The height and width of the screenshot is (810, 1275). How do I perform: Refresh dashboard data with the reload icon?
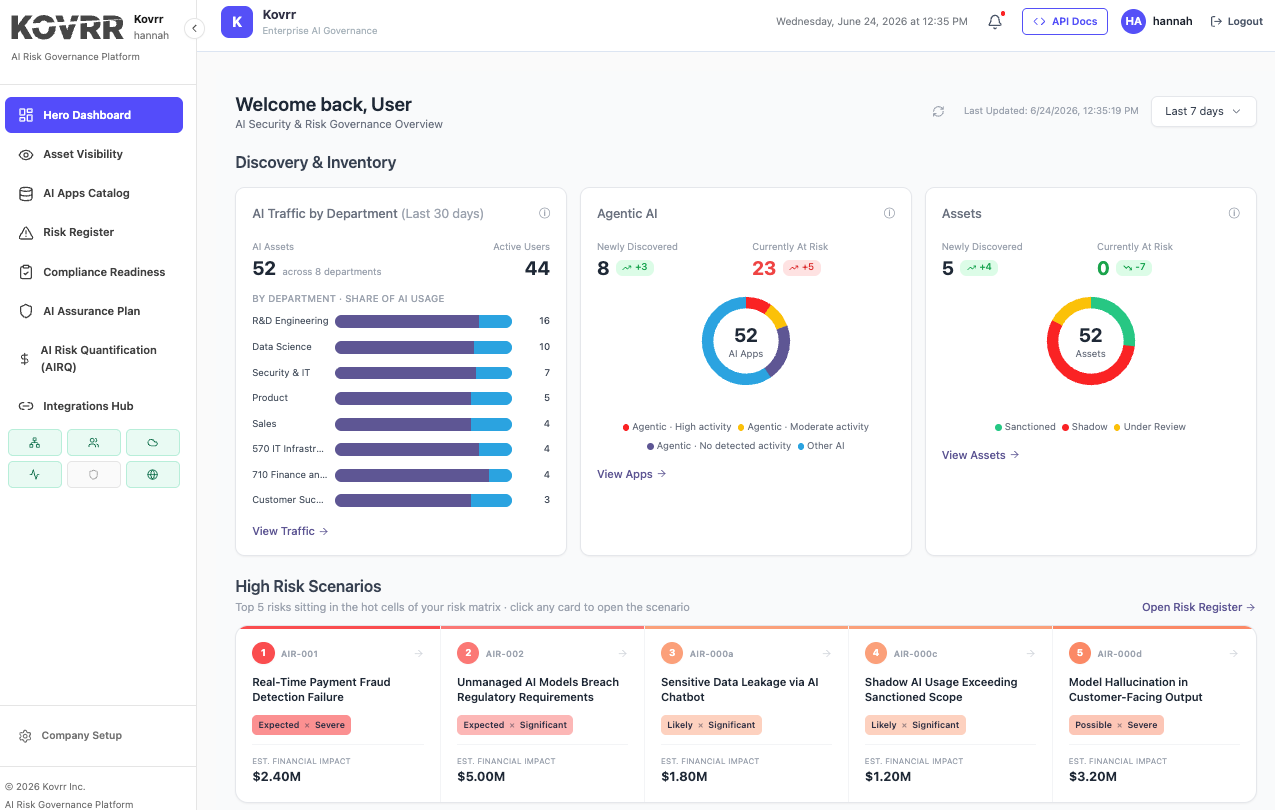938,111
